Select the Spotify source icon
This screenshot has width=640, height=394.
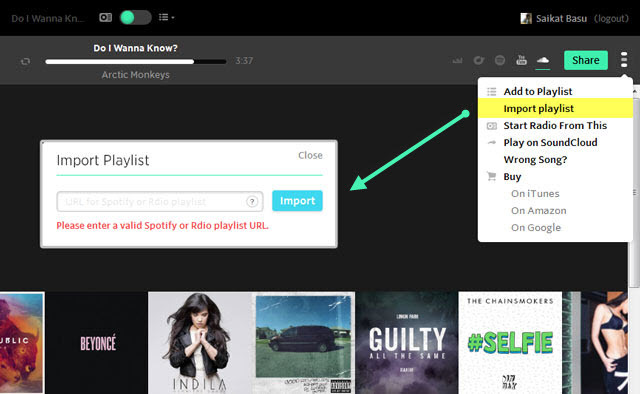click(x=500, y=60)
